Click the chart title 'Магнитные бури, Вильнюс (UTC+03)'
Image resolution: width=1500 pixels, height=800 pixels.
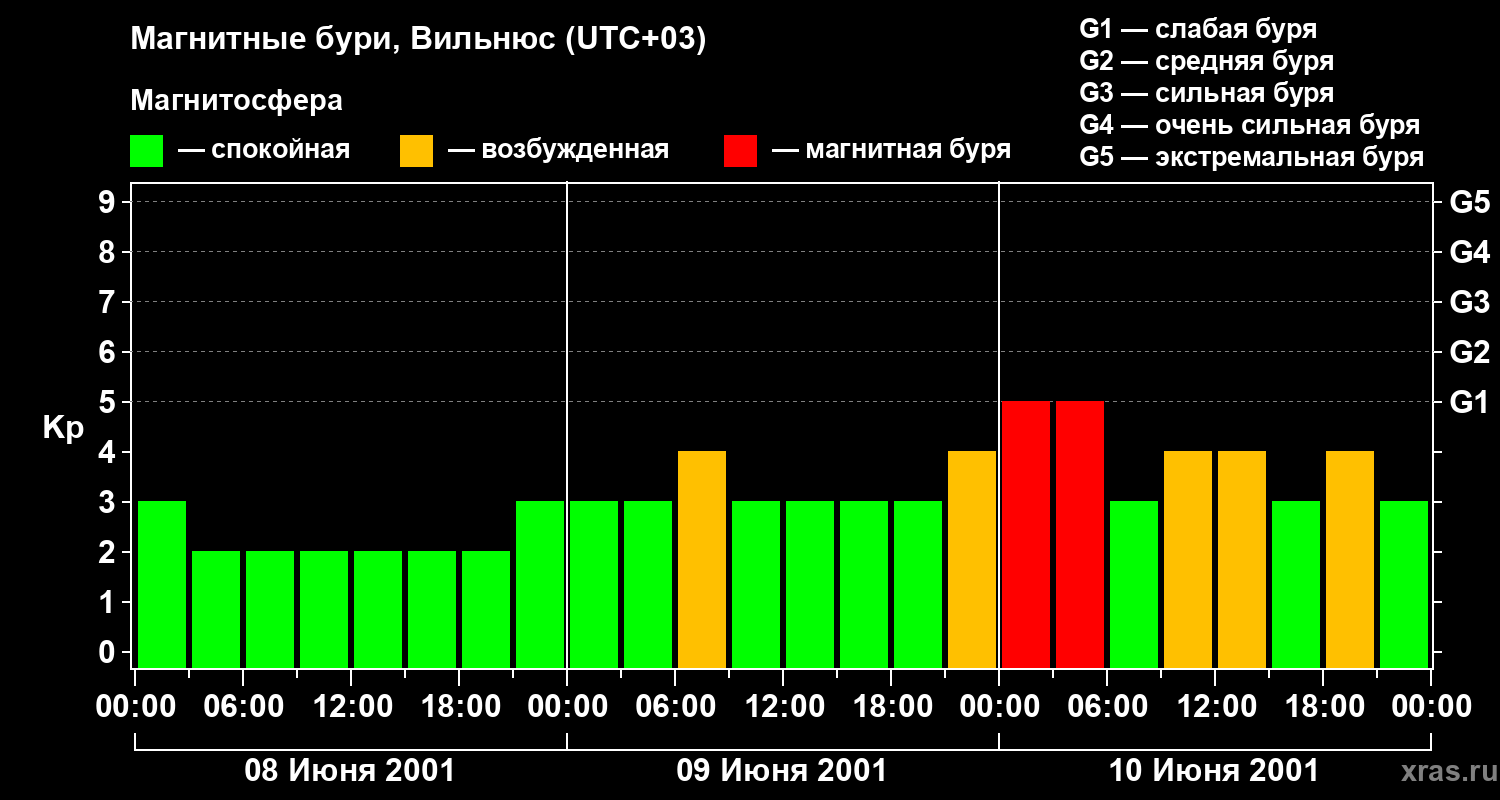click(x=418, y=40)
